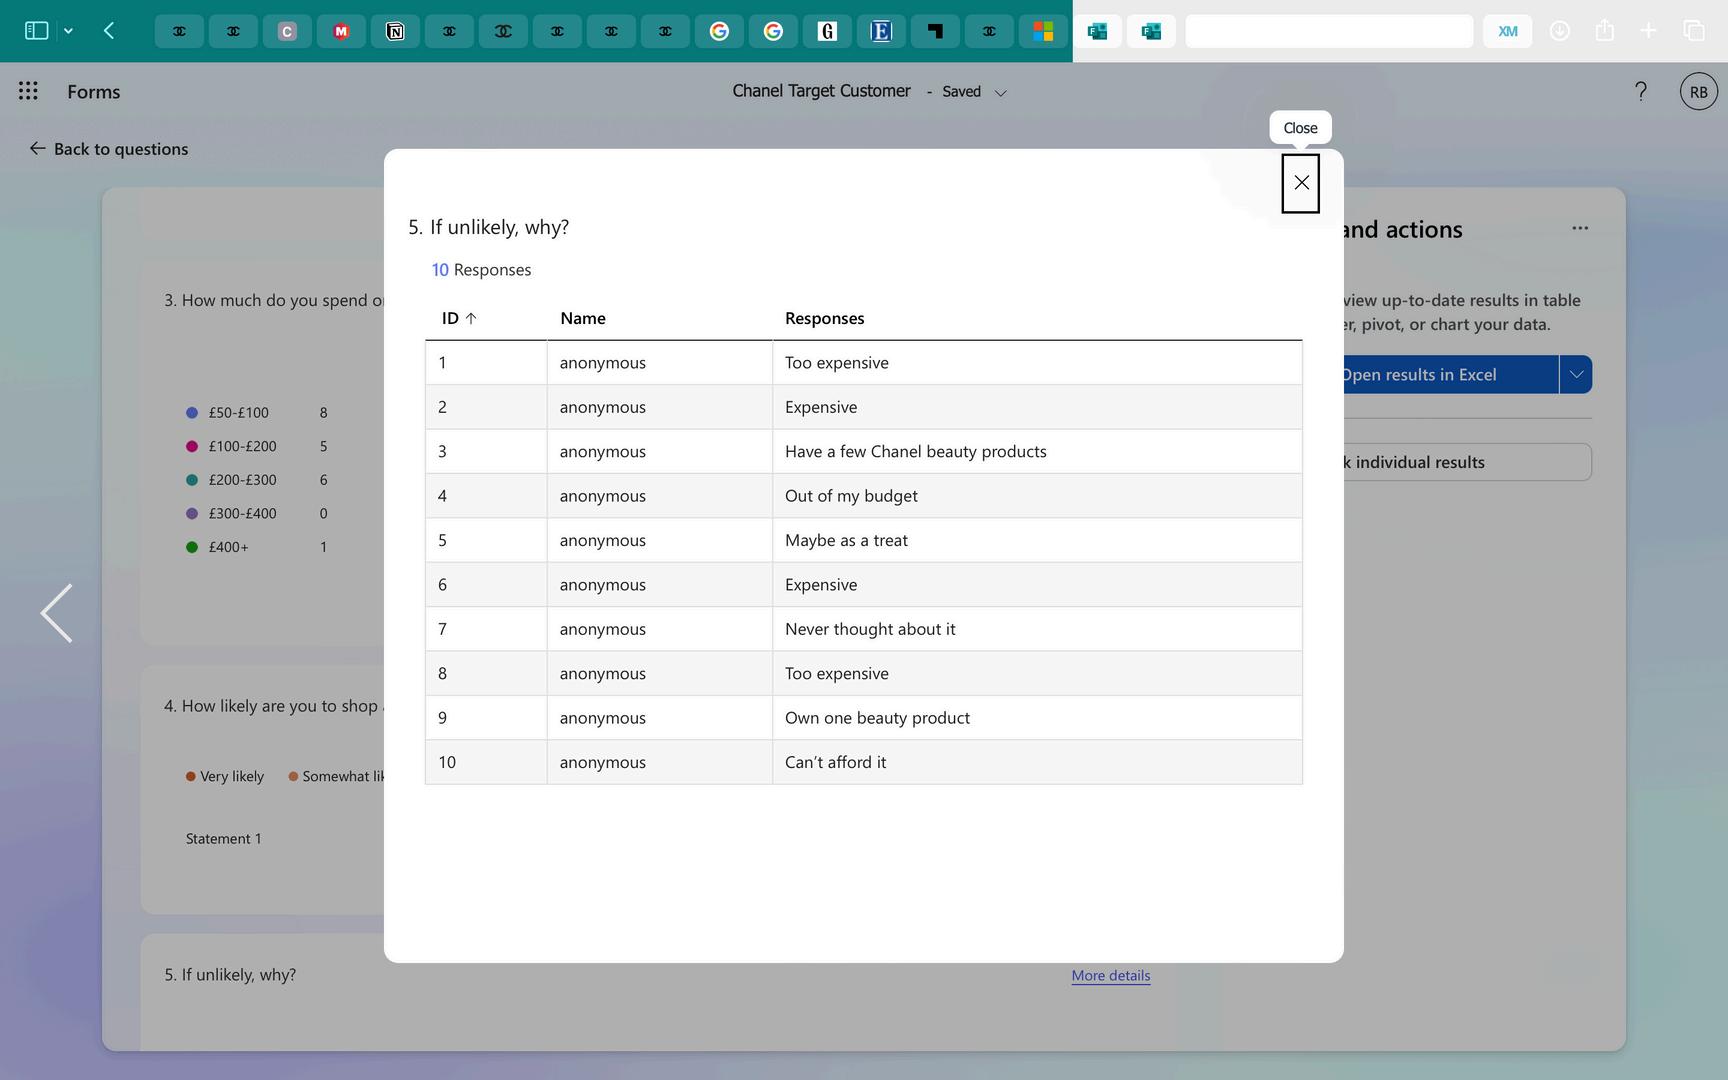Screen dimensions: 1728x1080
Task: Select the response 'Own one beauty product'
Action: (x=877, y=718)
